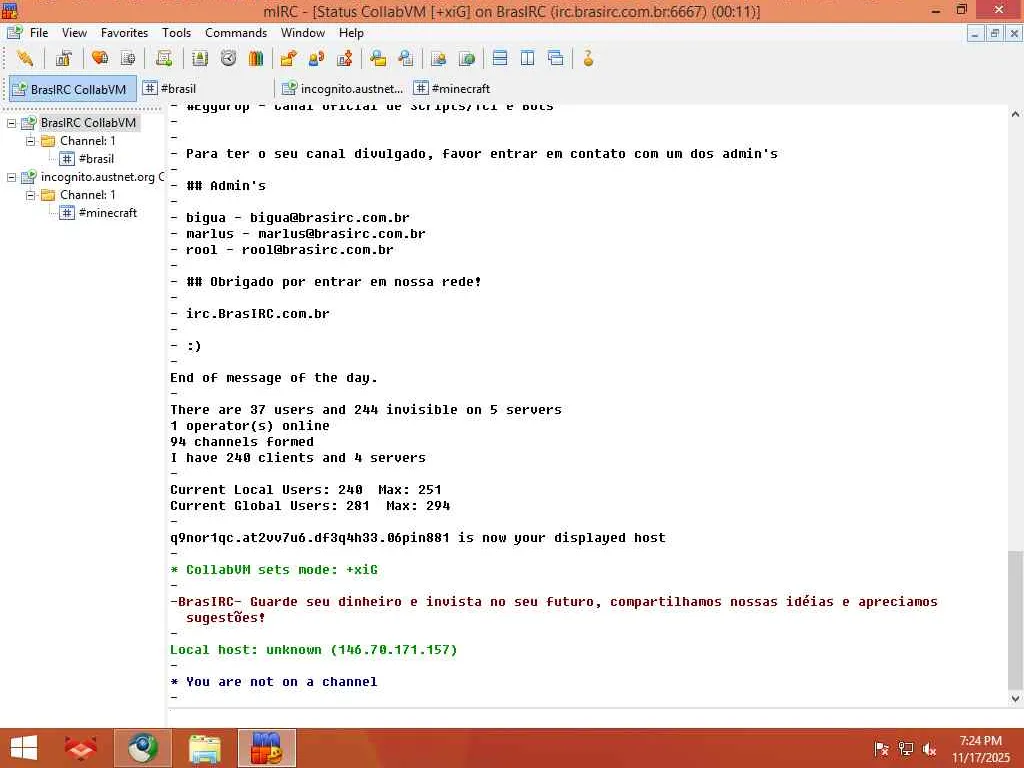Click '* CollabVM sets mode: +xiG' line
Screen dimensions: 1024x768
[x=274, y=569]
